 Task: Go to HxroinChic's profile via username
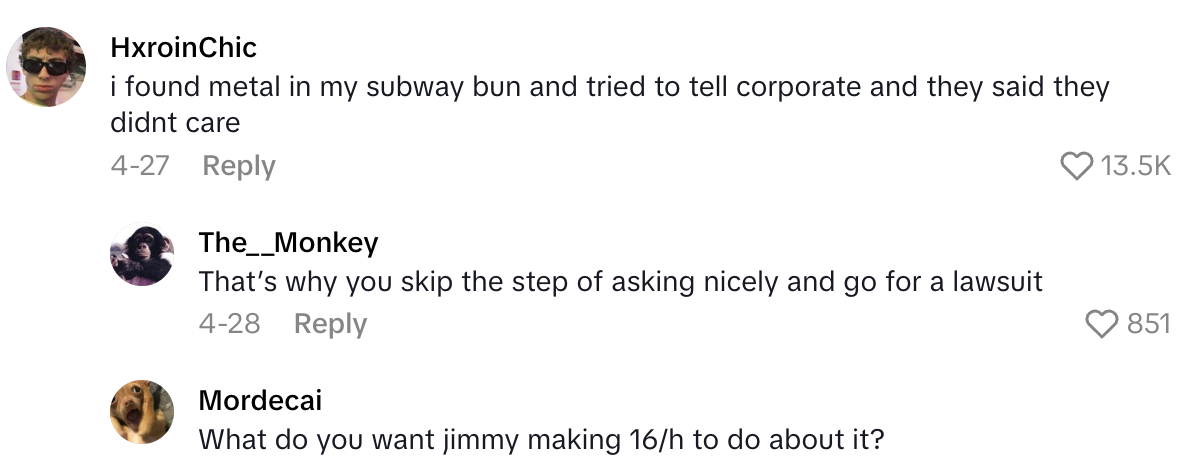coord(183,47)
